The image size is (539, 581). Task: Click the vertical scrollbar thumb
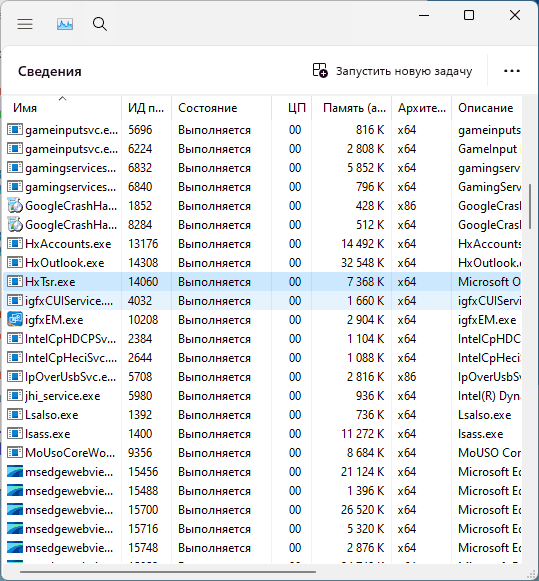coord(530,207)
